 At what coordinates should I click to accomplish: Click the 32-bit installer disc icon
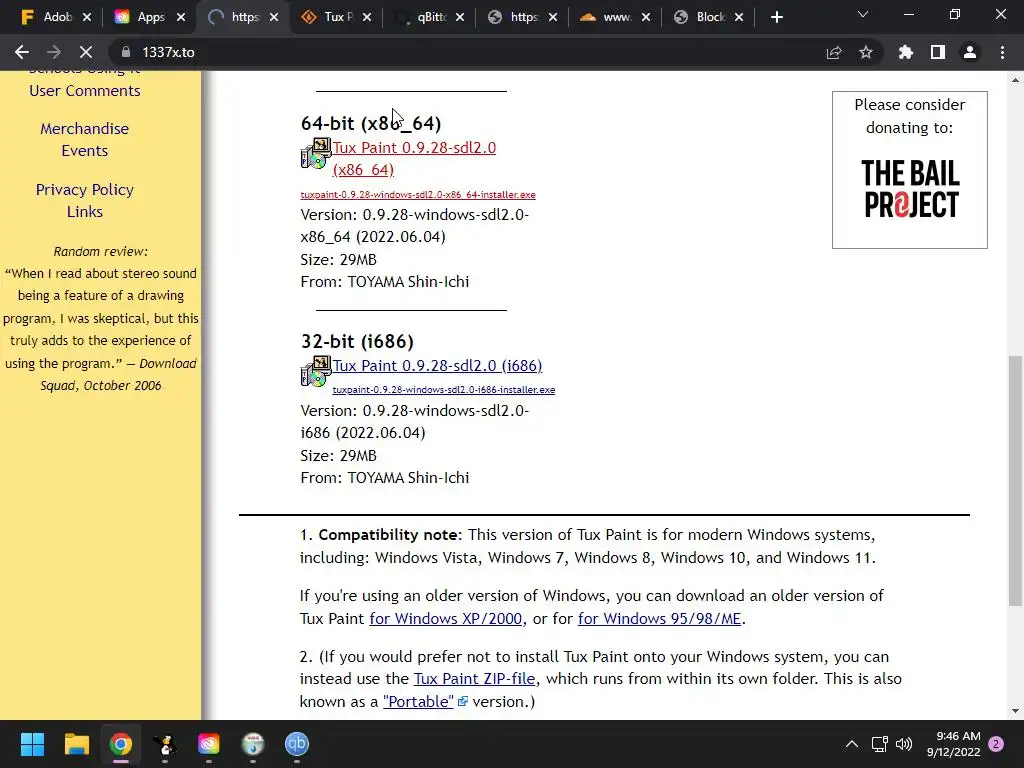[316, 372]
